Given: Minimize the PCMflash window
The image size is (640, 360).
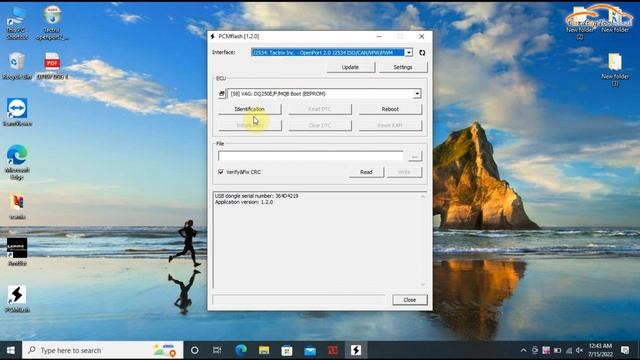Looking at the screenshot, I should pyautogui.click(x=379, y=36).
